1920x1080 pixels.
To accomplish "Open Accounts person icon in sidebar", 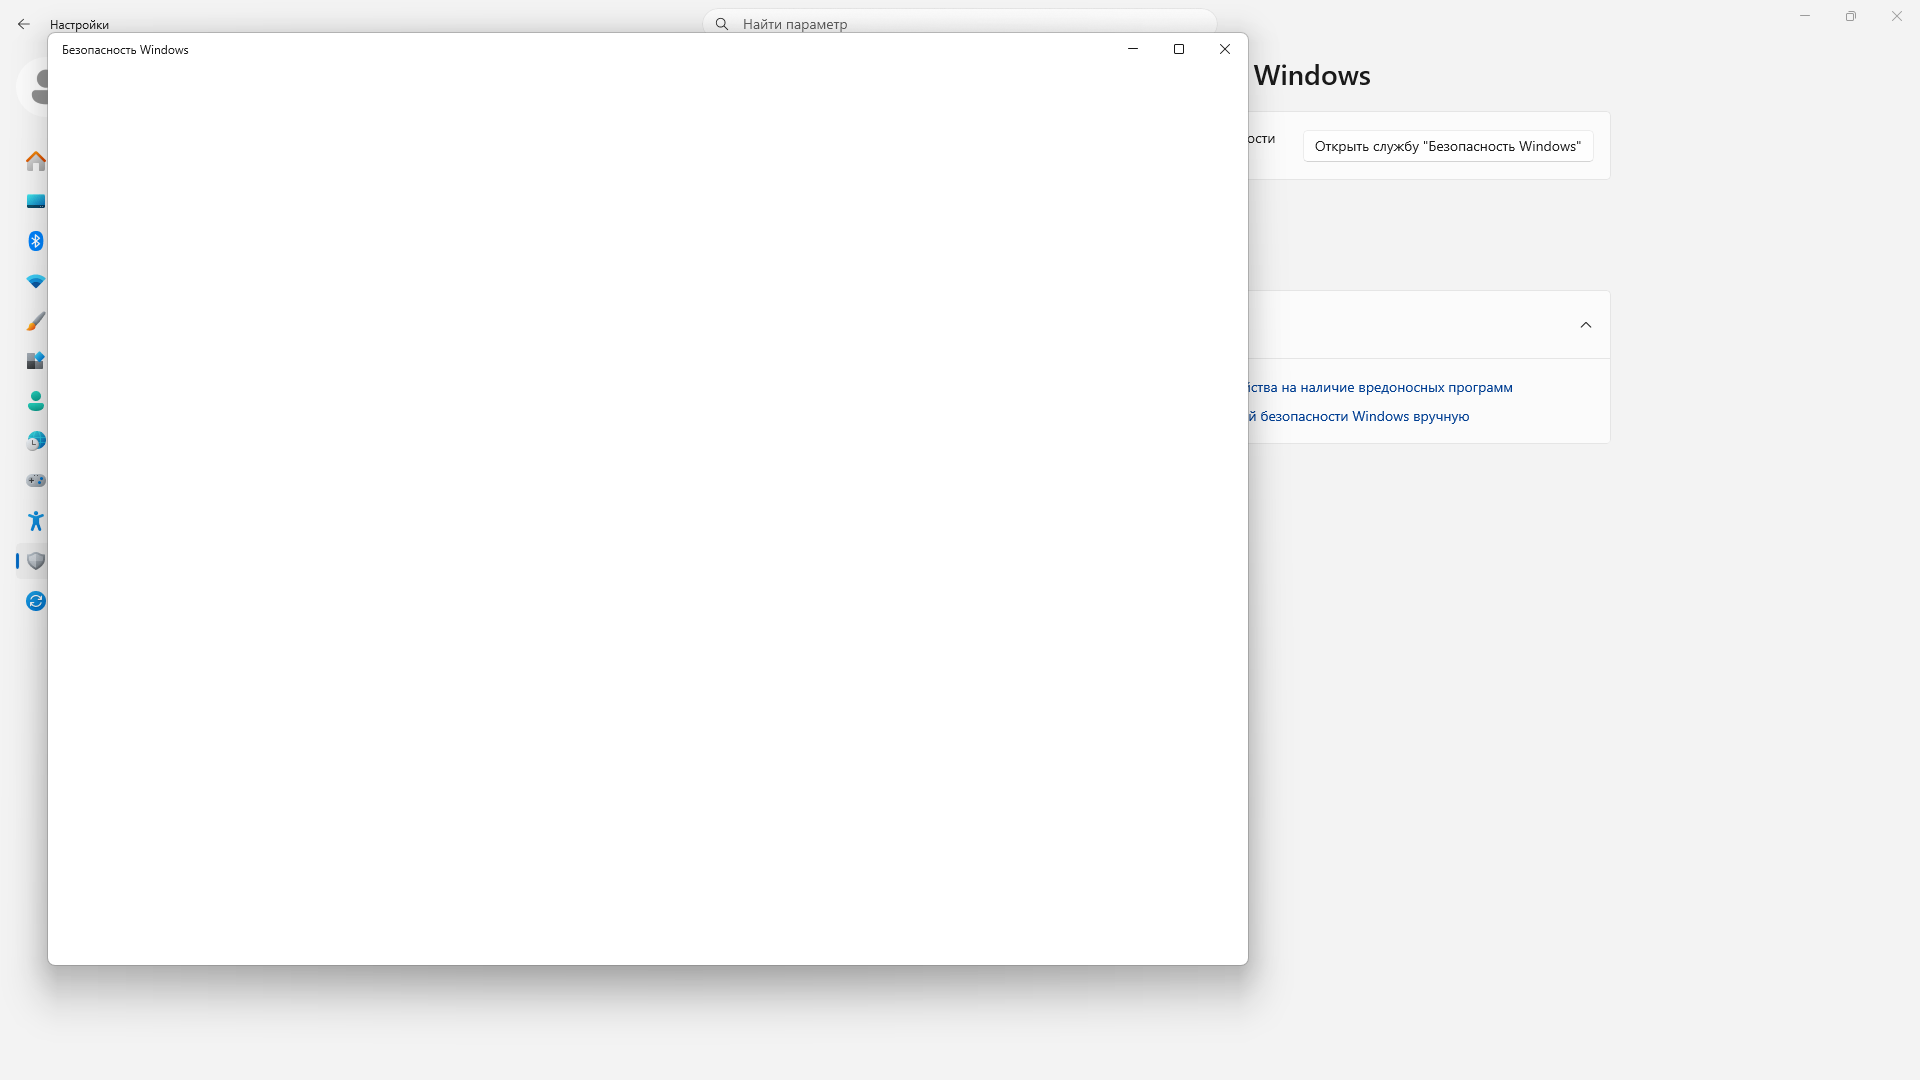I will click(x=36, y=401).
